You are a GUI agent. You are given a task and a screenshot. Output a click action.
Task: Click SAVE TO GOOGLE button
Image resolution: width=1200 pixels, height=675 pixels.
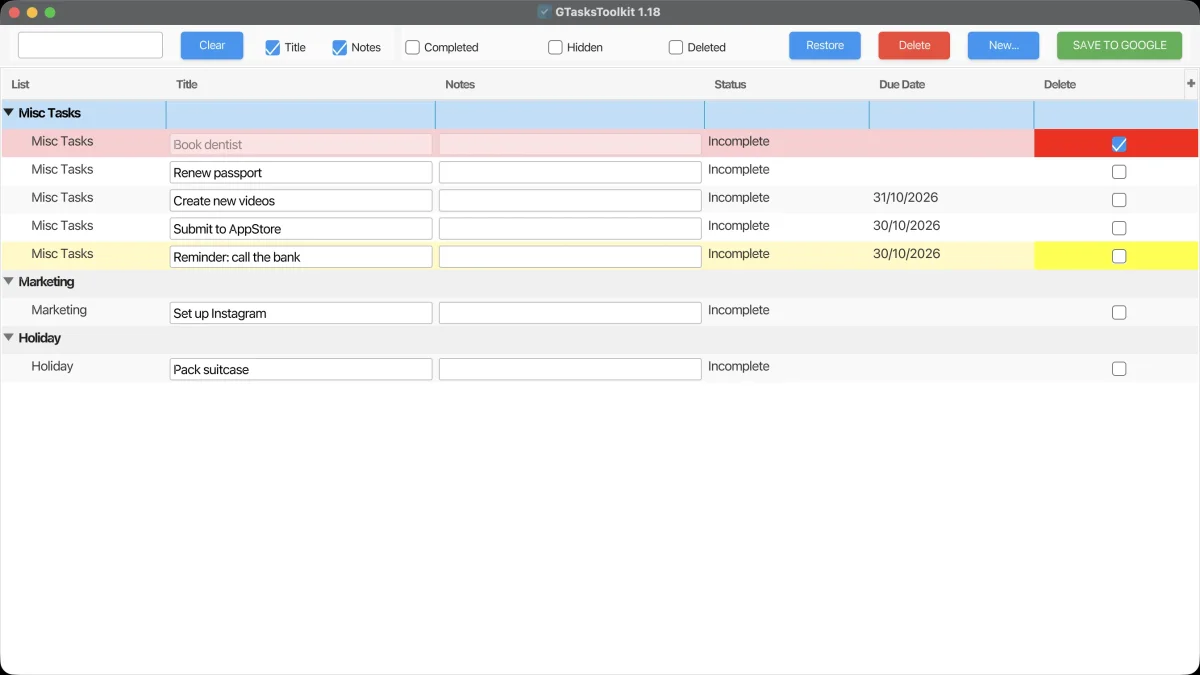click(1119, 45)
